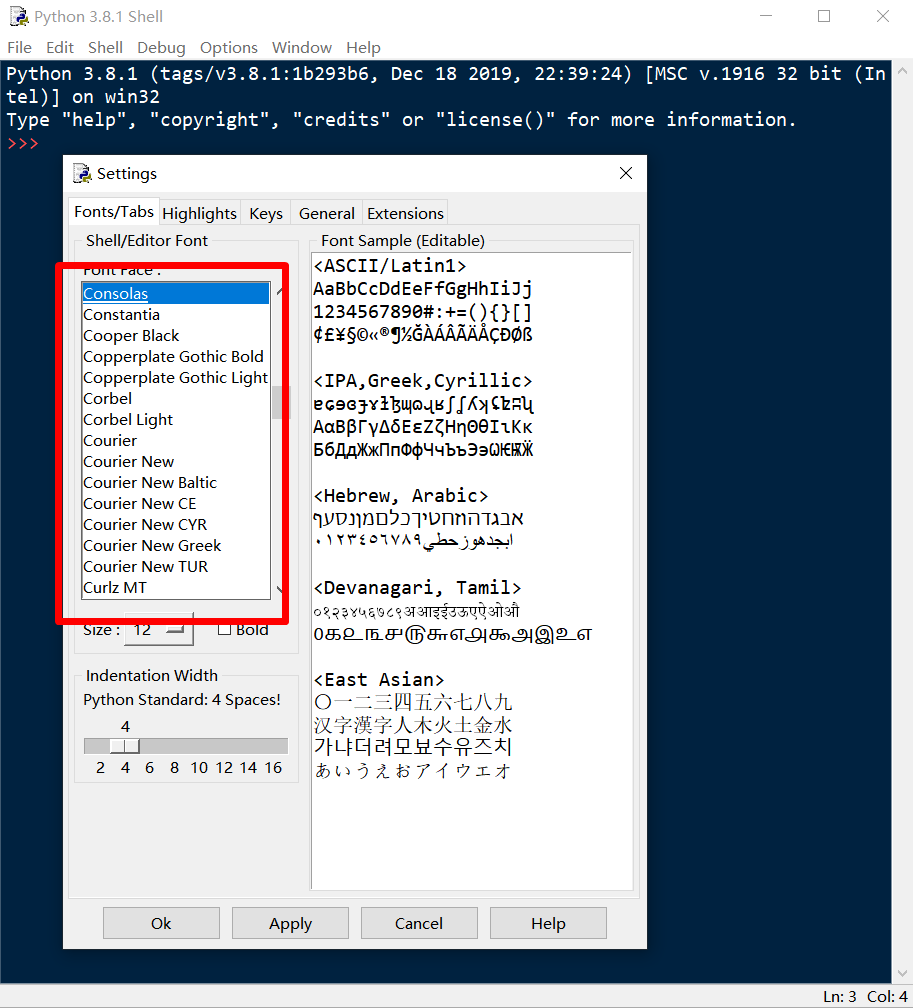The width and height of the screenshot is (913, 1008).
Task: Switch to the Highlights tab
Action: click(x=199, y=213)
